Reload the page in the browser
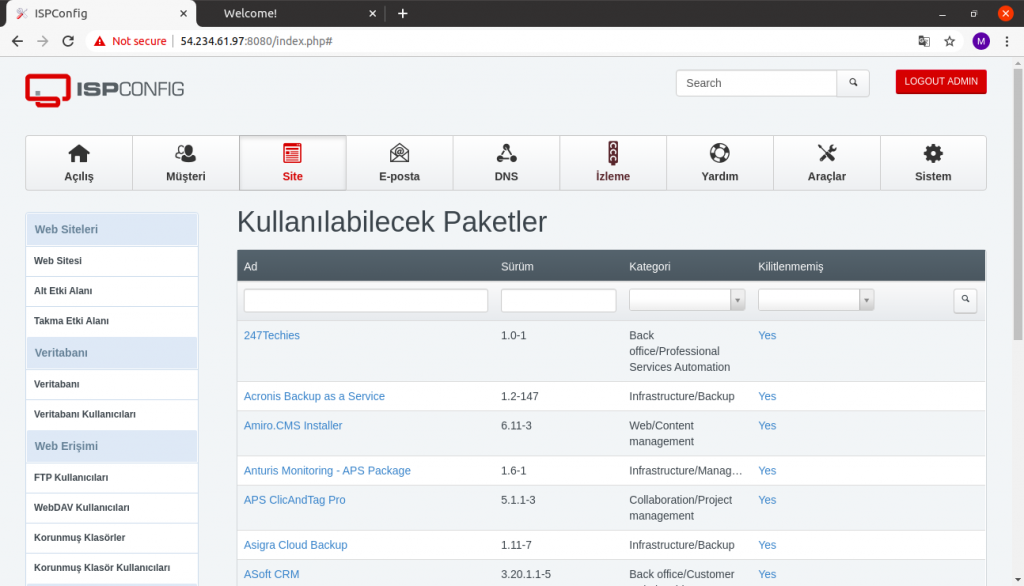Viewport: 1024px width, 586px height. [68, 41]
